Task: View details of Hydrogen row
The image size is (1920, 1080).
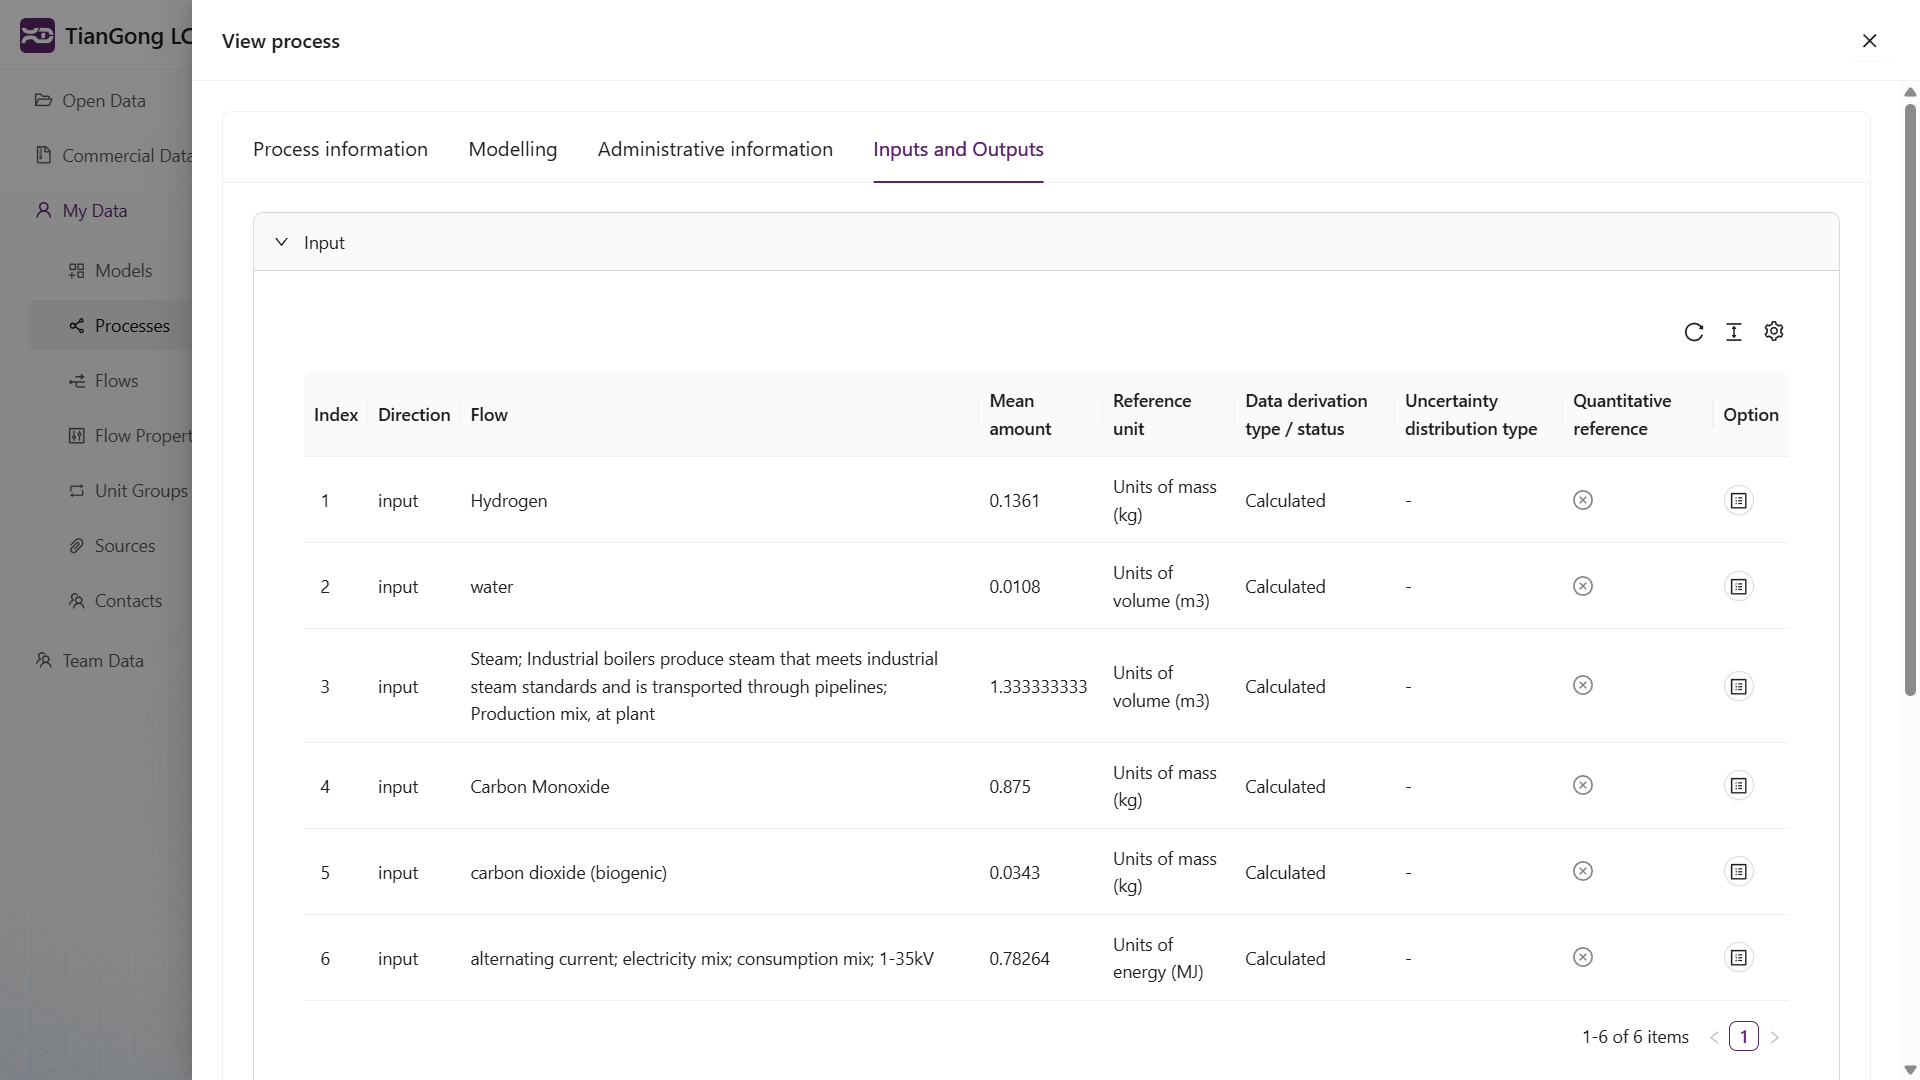Action: 1738,500
